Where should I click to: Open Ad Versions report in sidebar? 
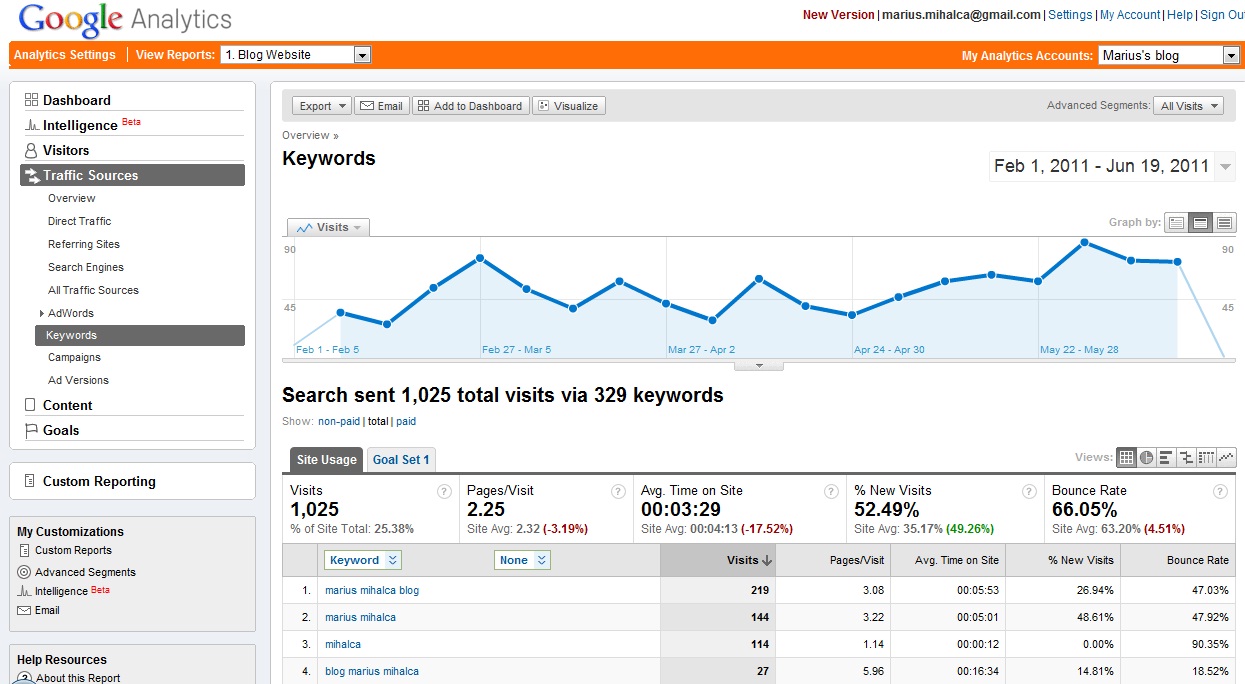(x=78, y=380)
